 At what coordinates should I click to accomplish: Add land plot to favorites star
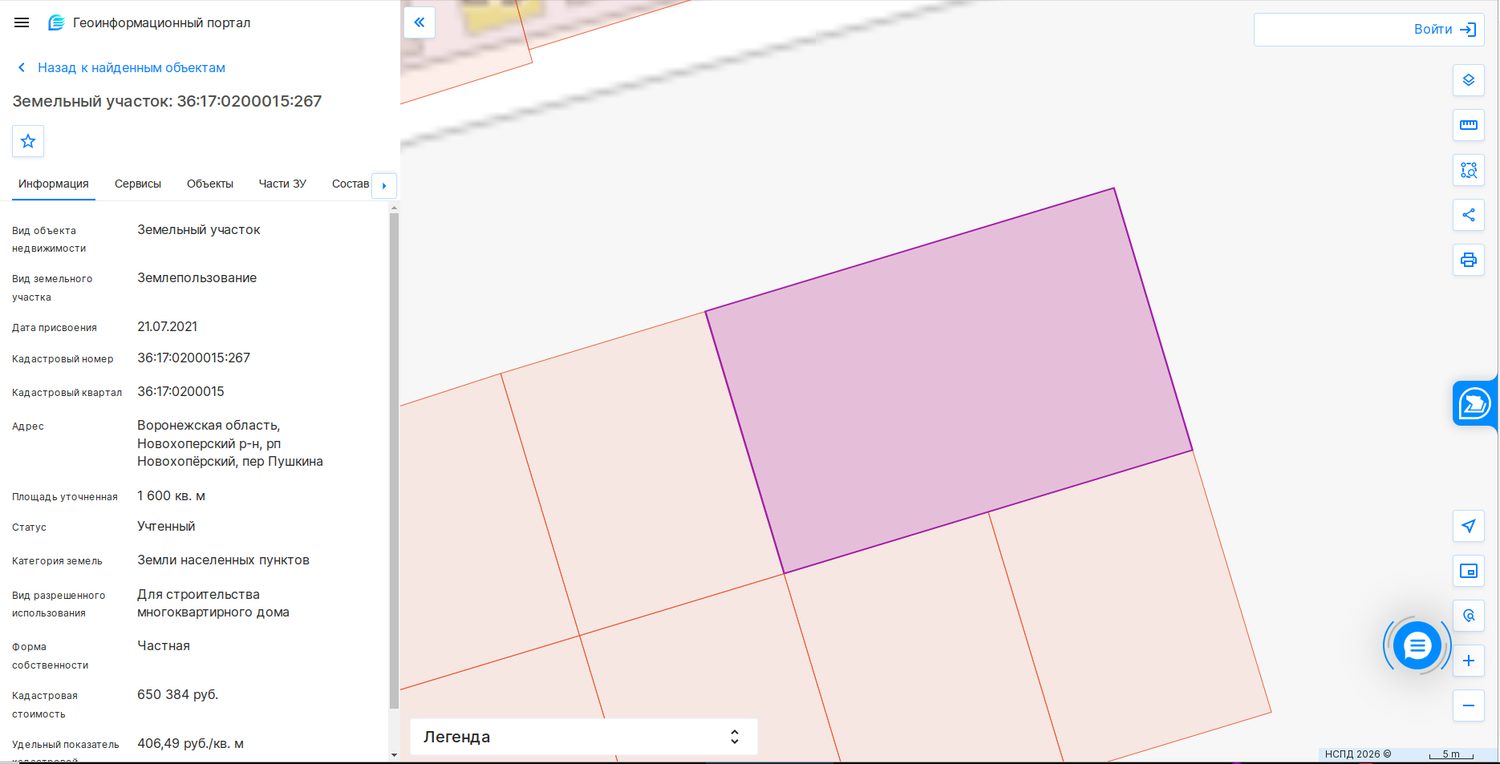(x=28, y=141)
